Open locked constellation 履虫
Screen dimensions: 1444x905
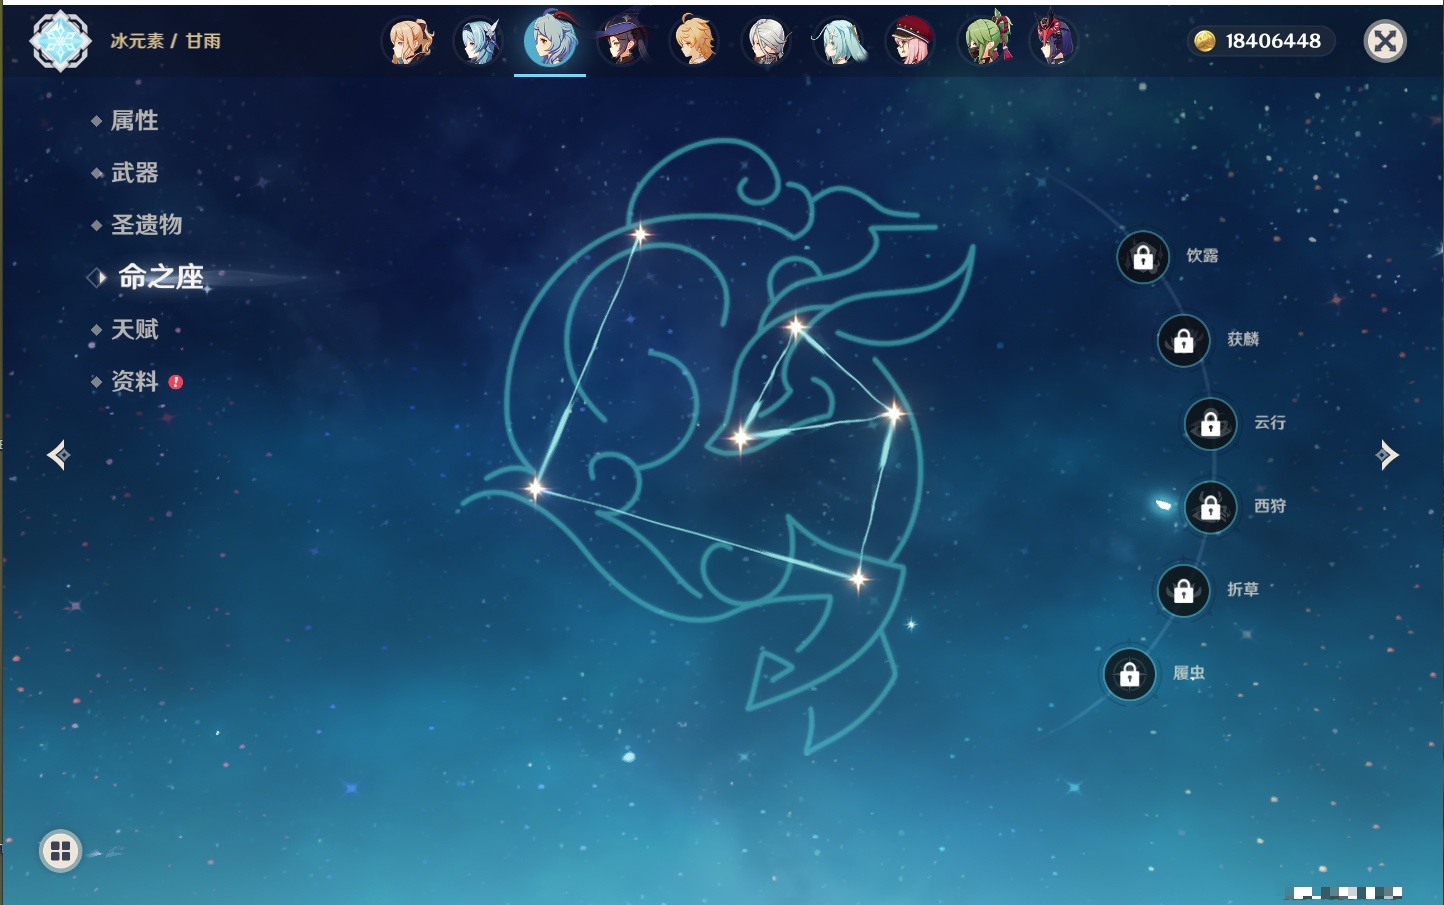1130,675
